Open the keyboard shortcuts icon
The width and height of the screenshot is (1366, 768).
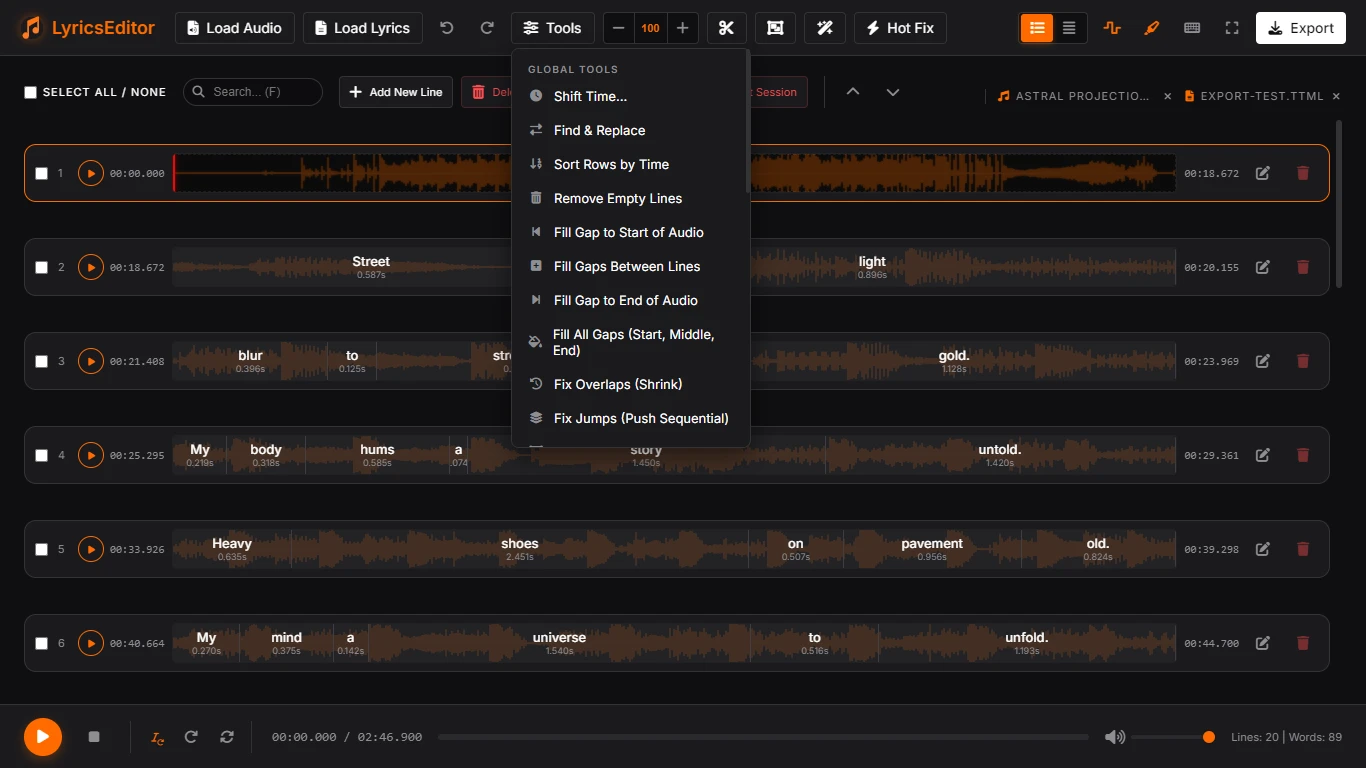[1192, 28]
